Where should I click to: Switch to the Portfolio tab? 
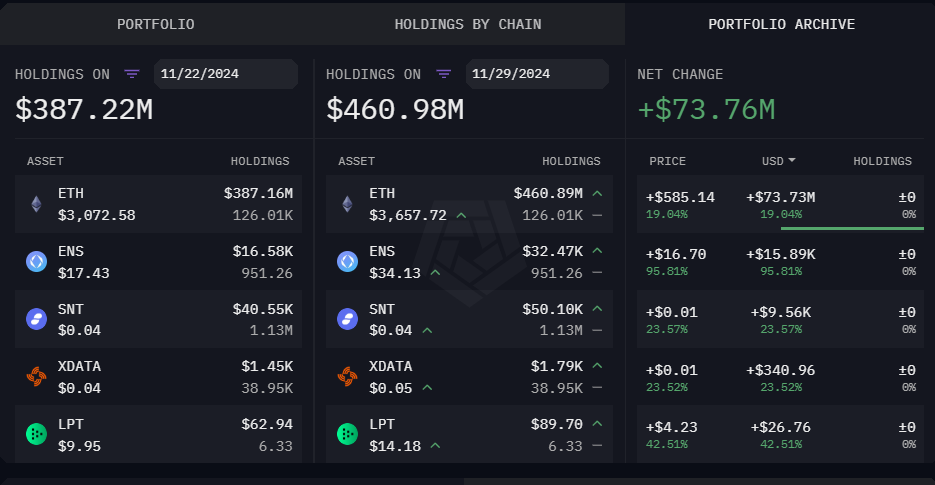point(156,24)
